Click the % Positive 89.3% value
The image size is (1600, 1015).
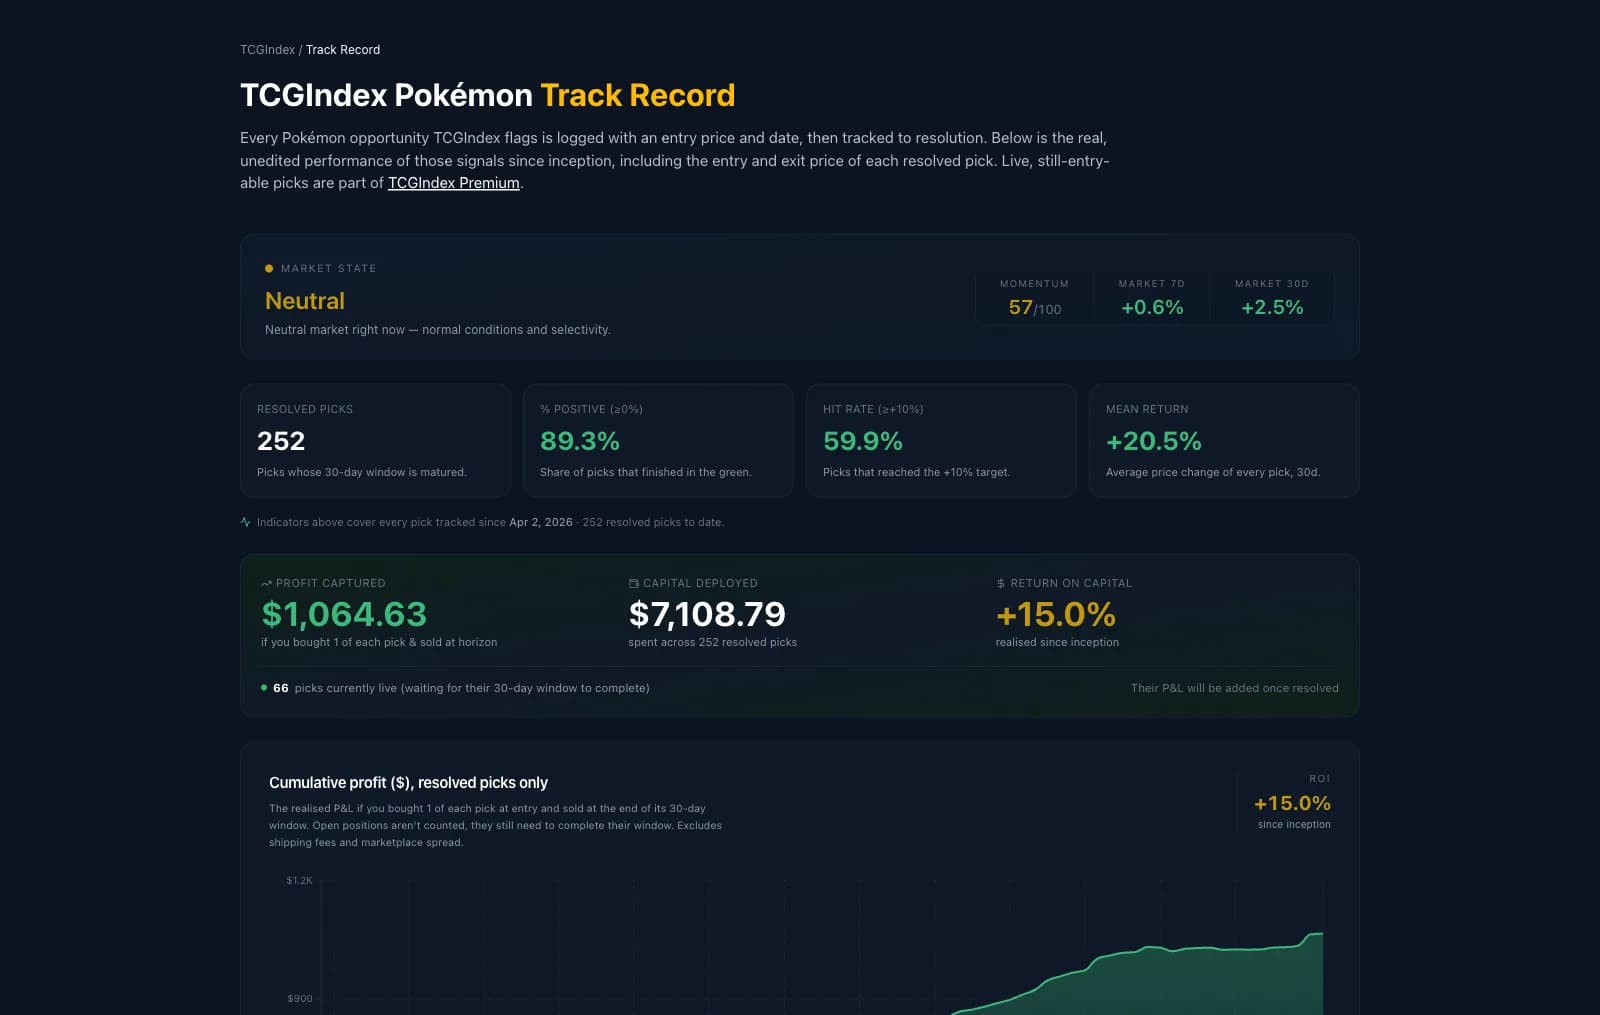[580, 441]
